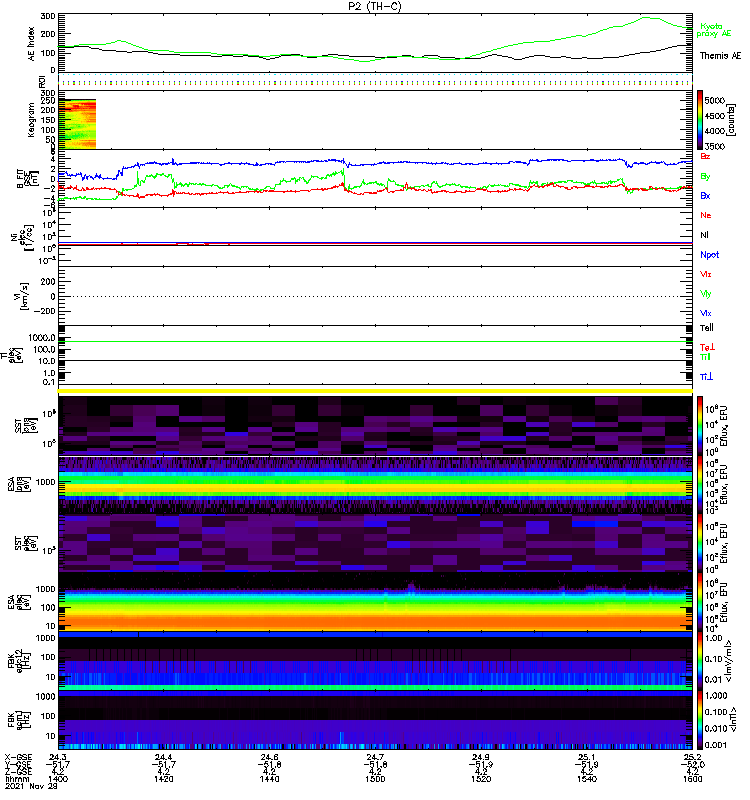
Task: Click the keogram counts color bar
Action: tap(700, 120)
